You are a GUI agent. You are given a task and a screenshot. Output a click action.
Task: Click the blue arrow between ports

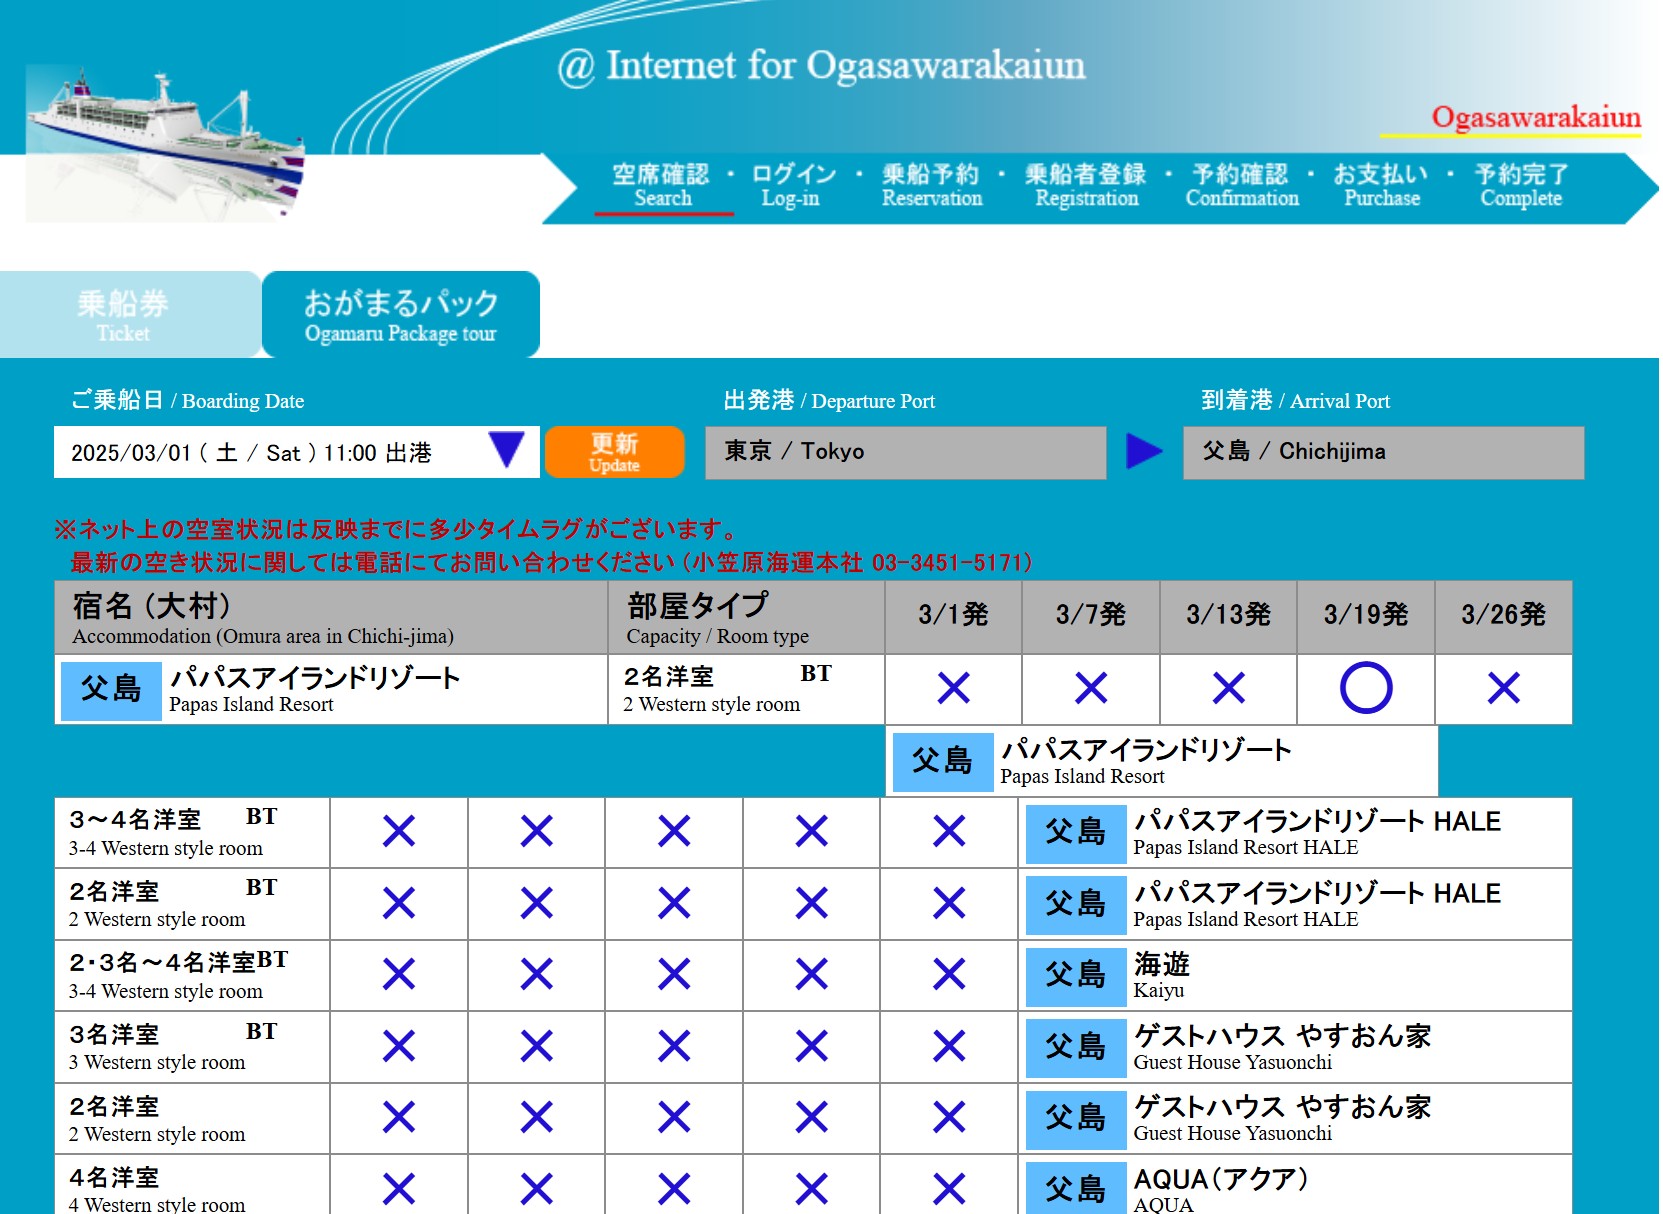pos(1144,451)
